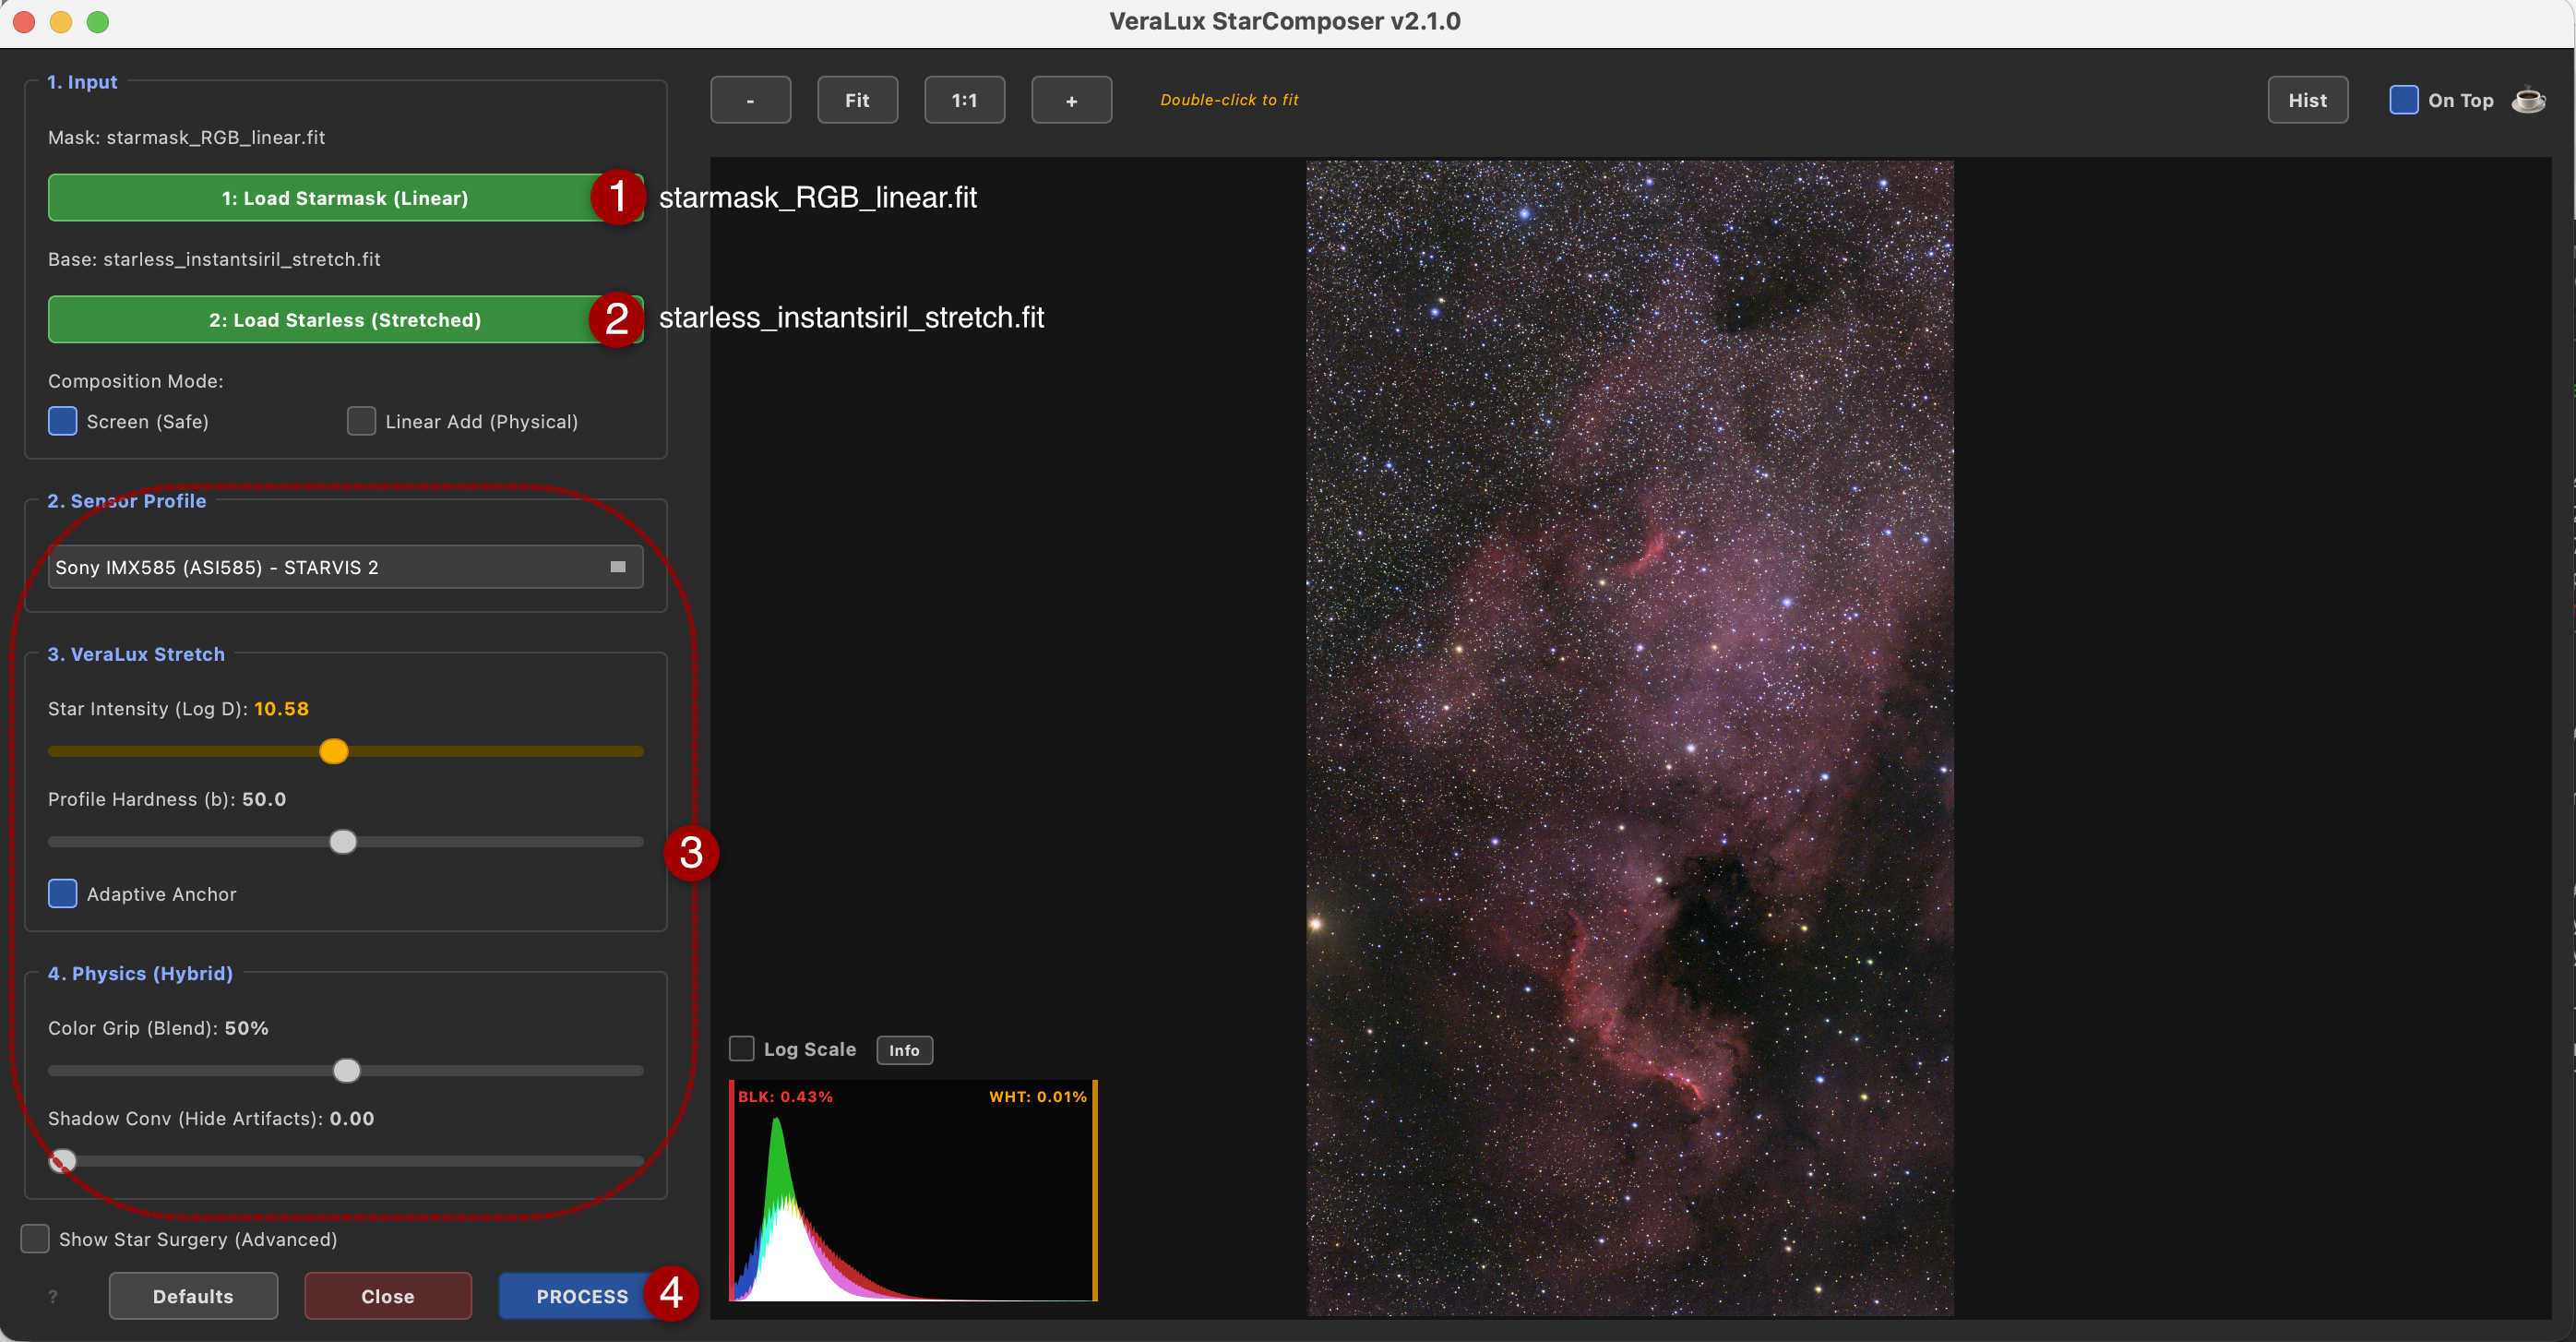Toggle the Hist histogram button
Screen dimensions: 2576x1342
(x=2307, y=100)
